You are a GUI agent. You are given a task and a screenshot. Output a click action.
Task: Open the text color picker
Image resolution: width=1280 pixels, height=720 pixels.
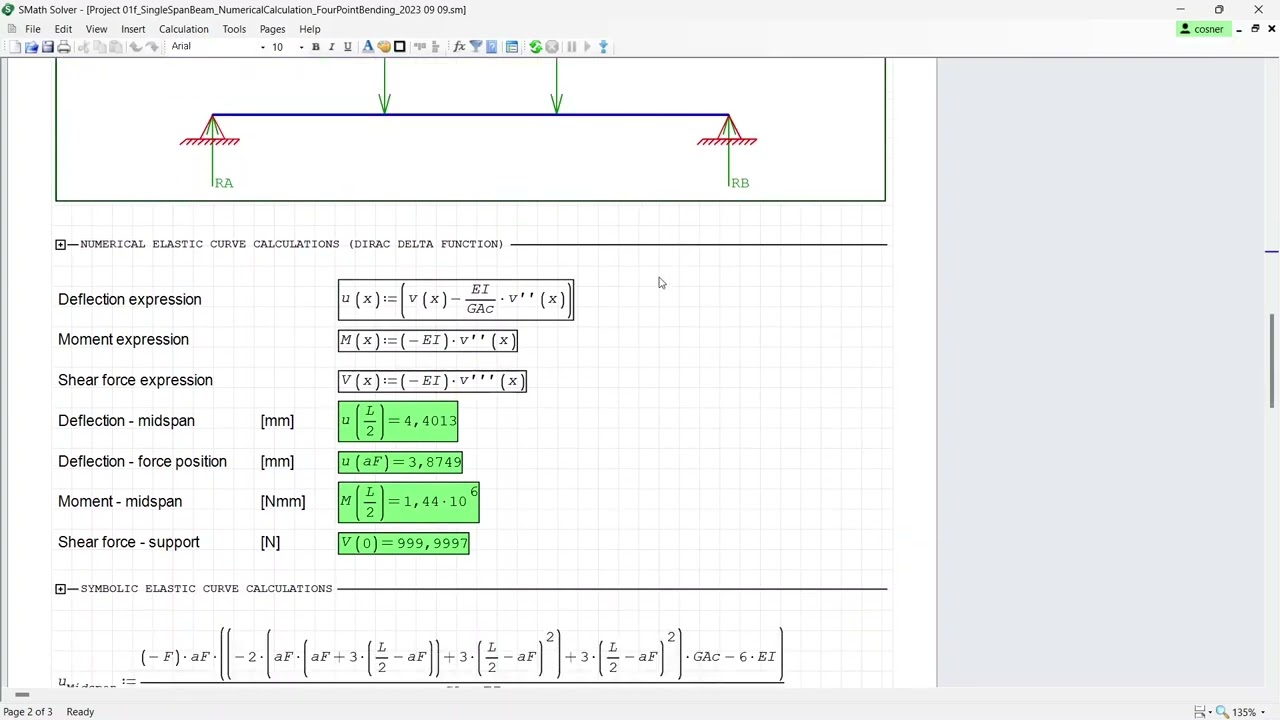pos(368,47)
